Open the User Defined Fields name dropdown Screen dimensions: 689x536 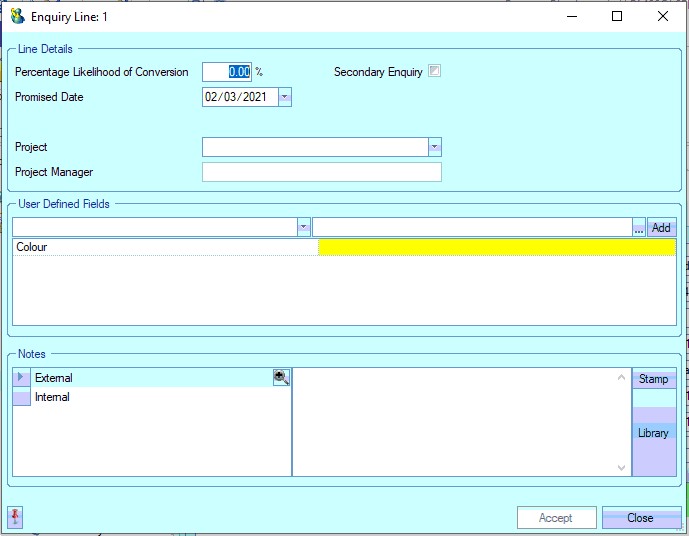click(x=304, y=228)
